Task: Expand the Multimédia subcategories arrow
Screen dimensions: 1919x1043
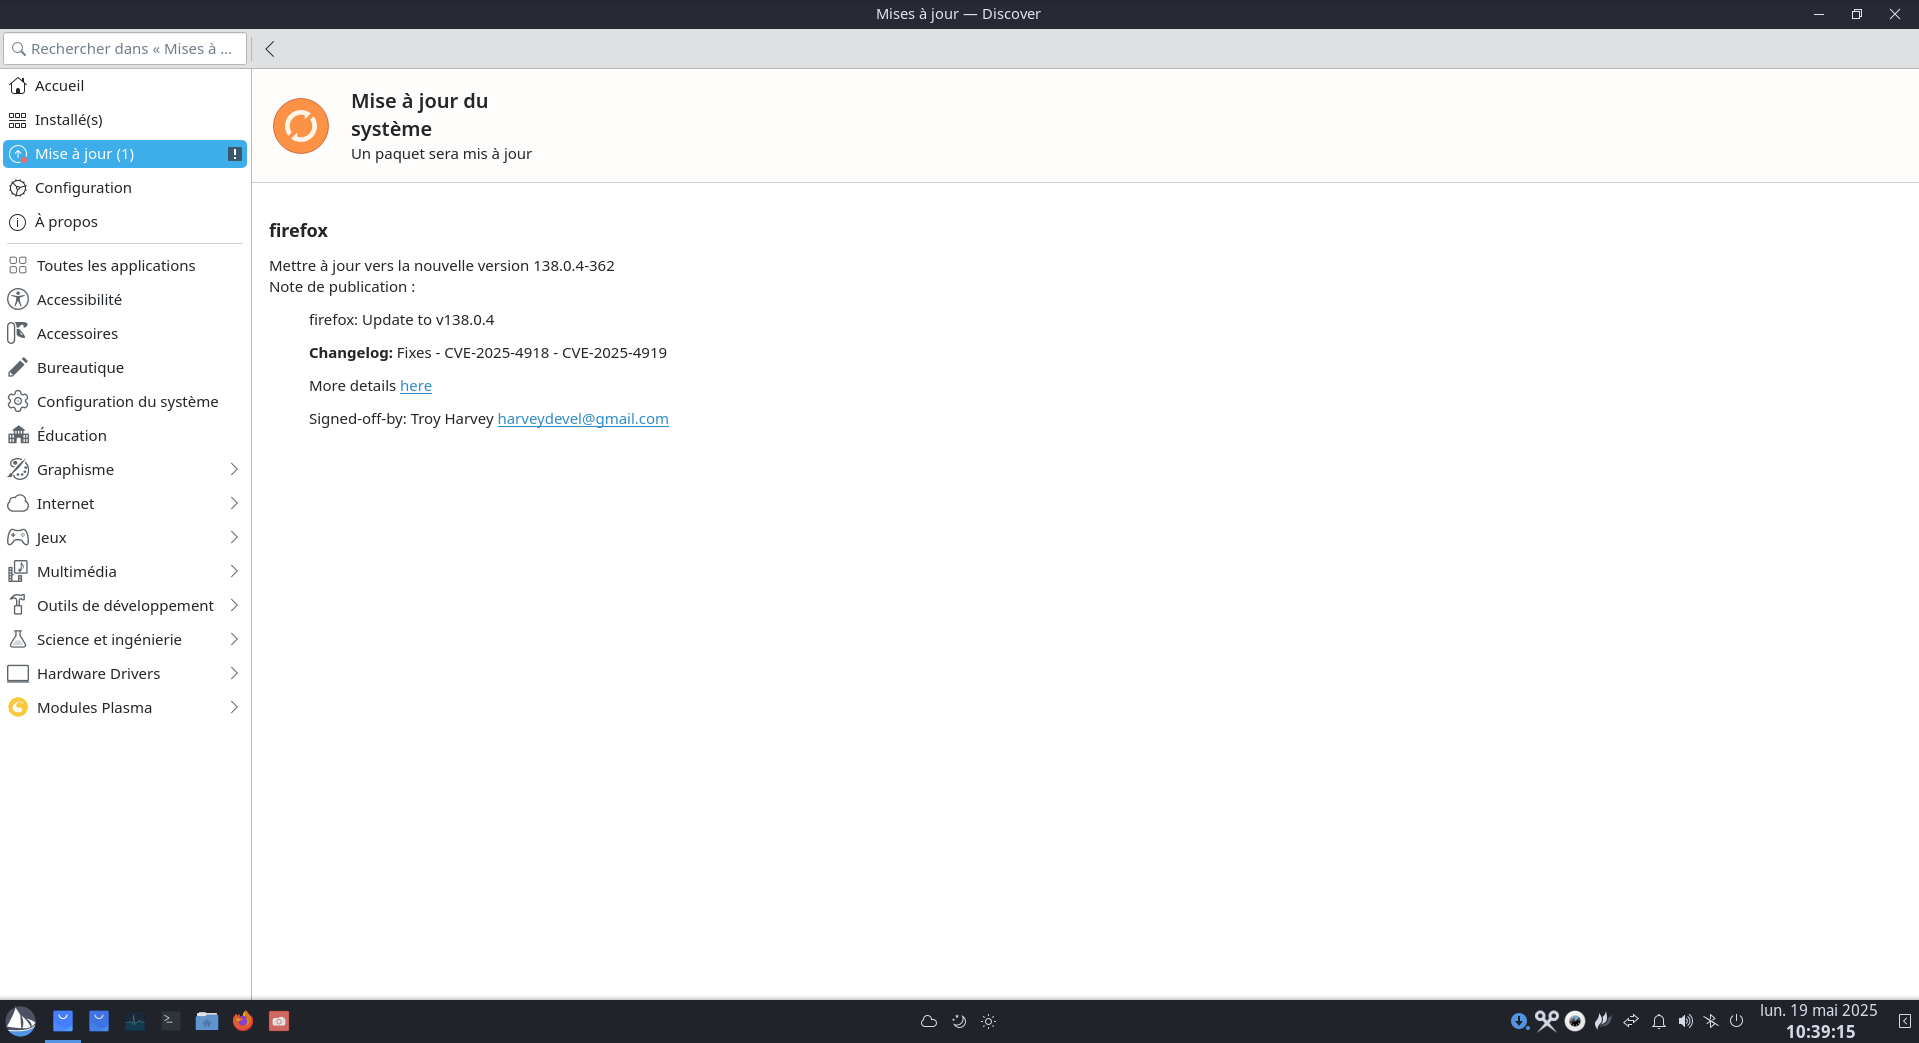Action: tap(234, 572)
